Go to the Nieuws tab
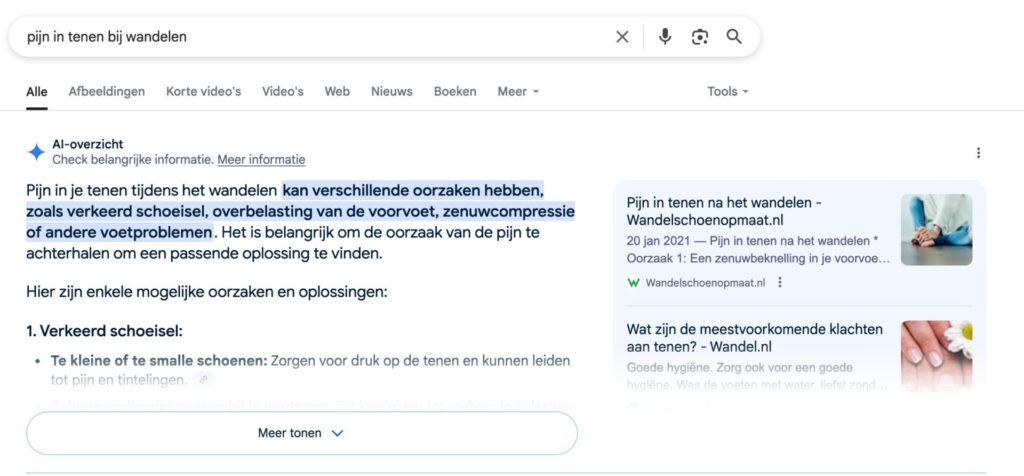 (392, 91)
